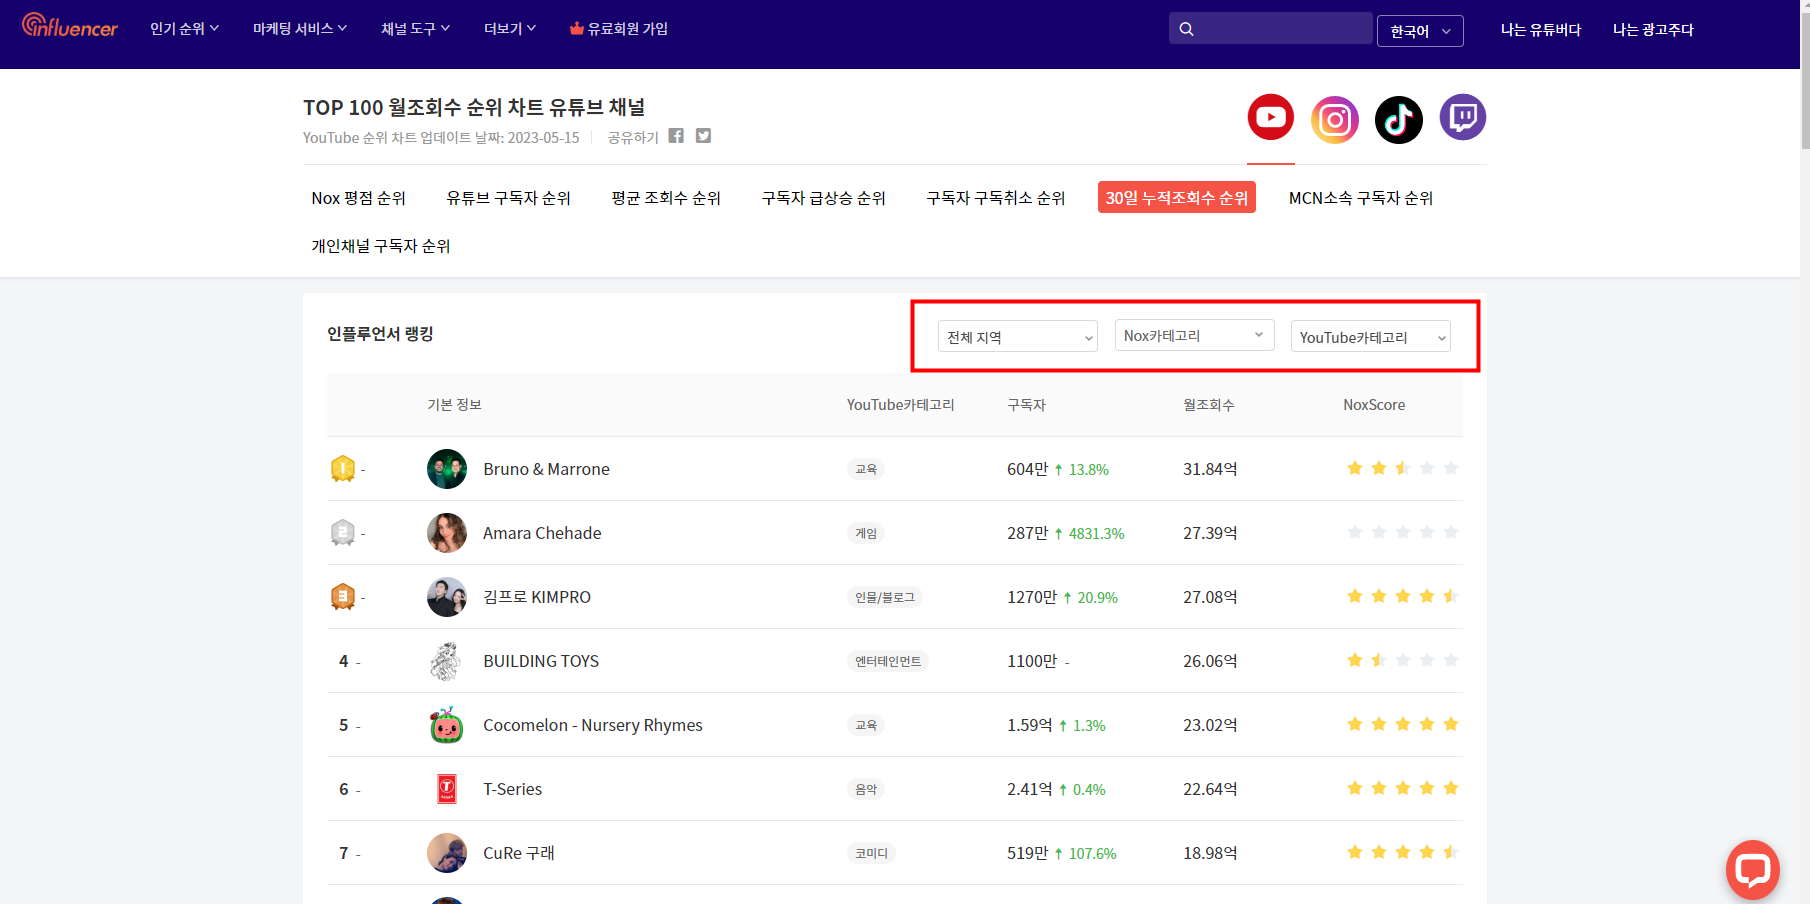1810x904 pixels.
Task: Open the 마케팅 서비스 menu
Action: pyautogui.click(x=299, y=28)
